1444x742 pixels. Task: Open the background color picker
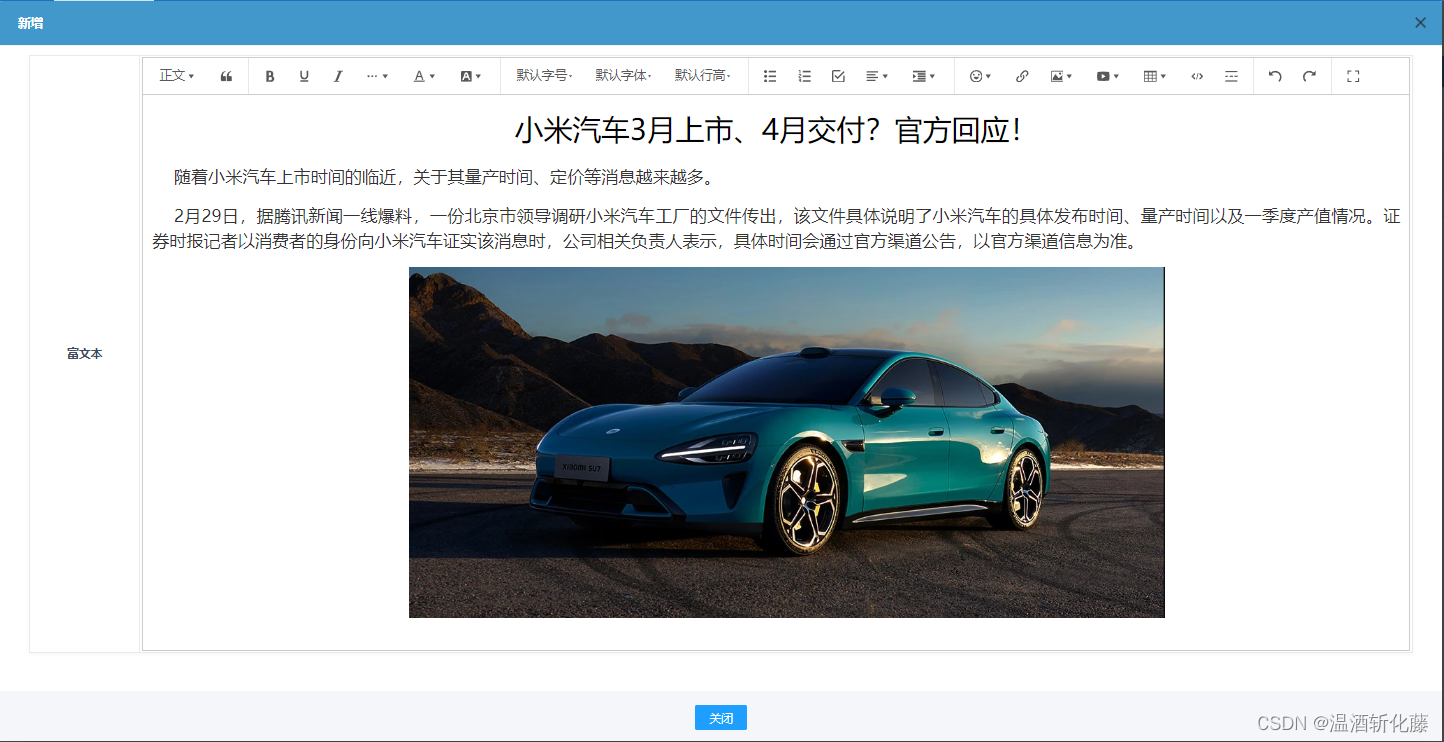(x=470, y=76)
